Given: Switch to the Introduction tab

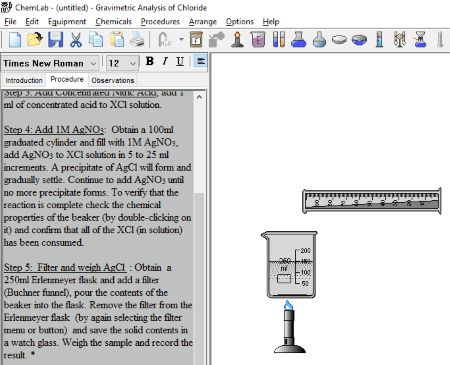Looking at the screenshot, I should [x=24, y=80].
